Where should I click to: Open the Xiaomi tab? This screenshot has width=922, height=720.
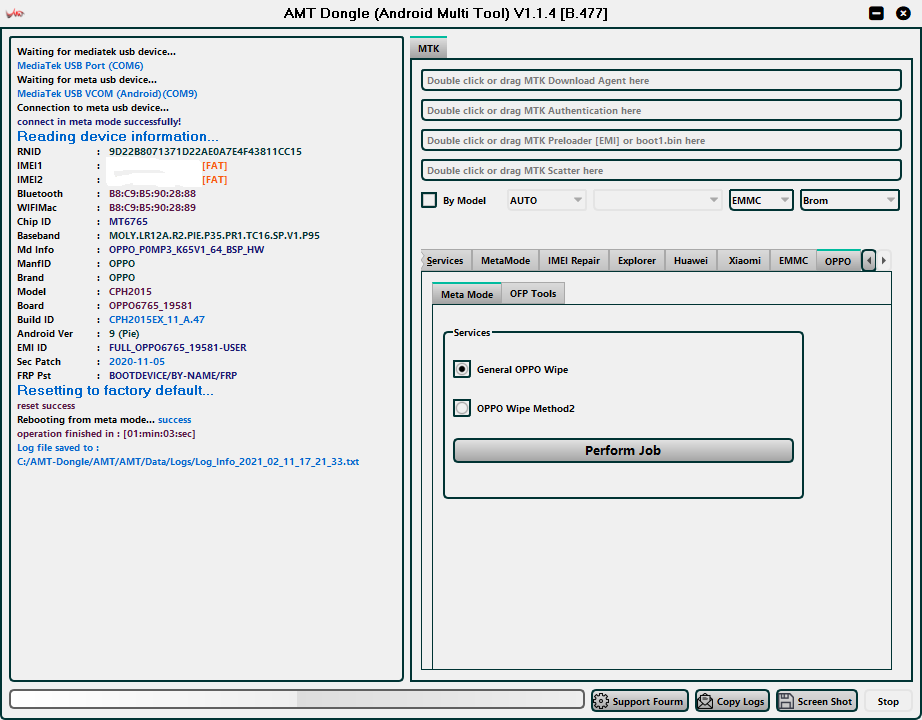point(744,261)
